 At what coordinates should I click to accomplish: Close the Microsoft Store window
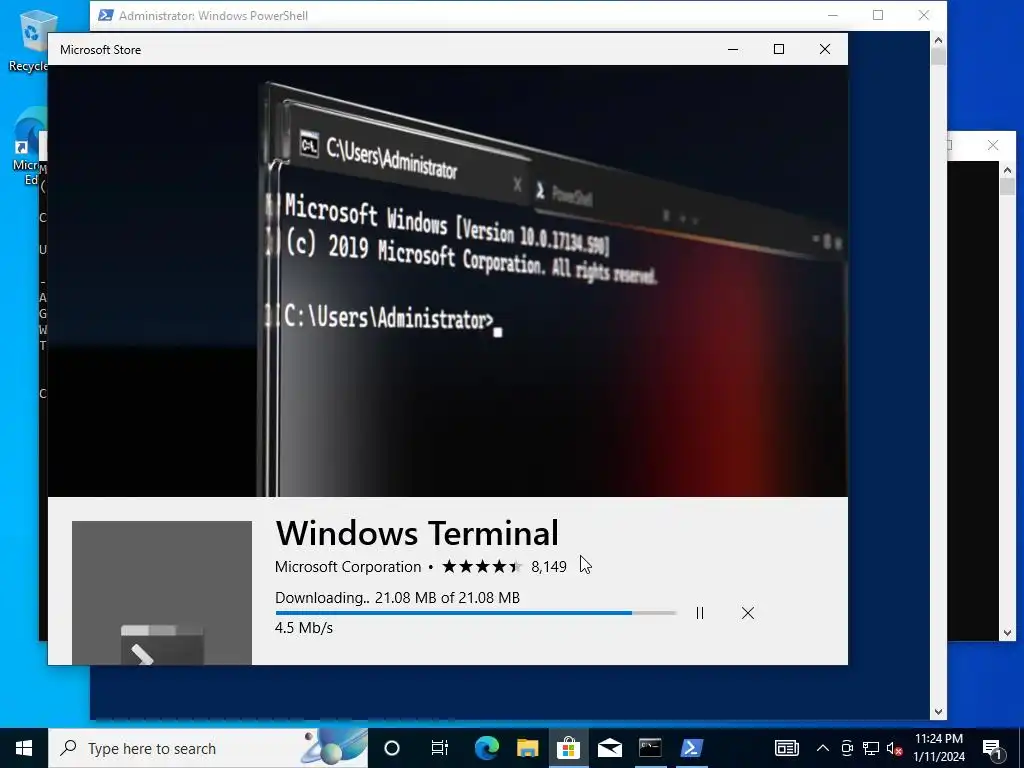[825, 50]
